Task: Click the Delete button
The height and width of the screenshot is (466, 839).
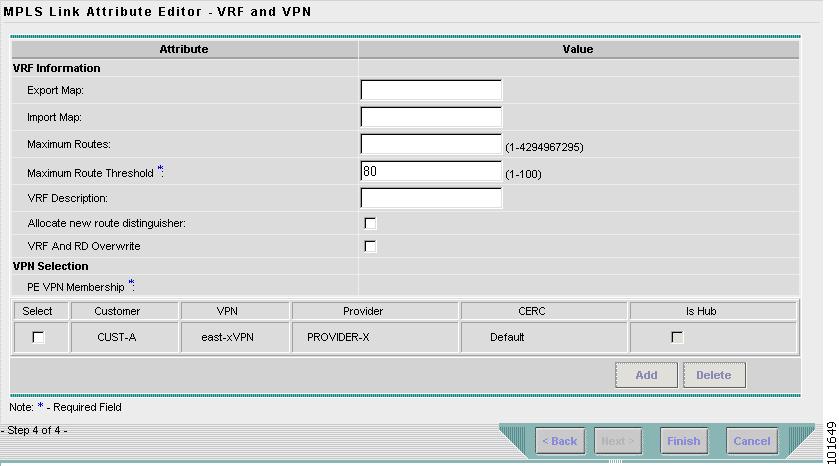Action: click(x=714, y=375)
